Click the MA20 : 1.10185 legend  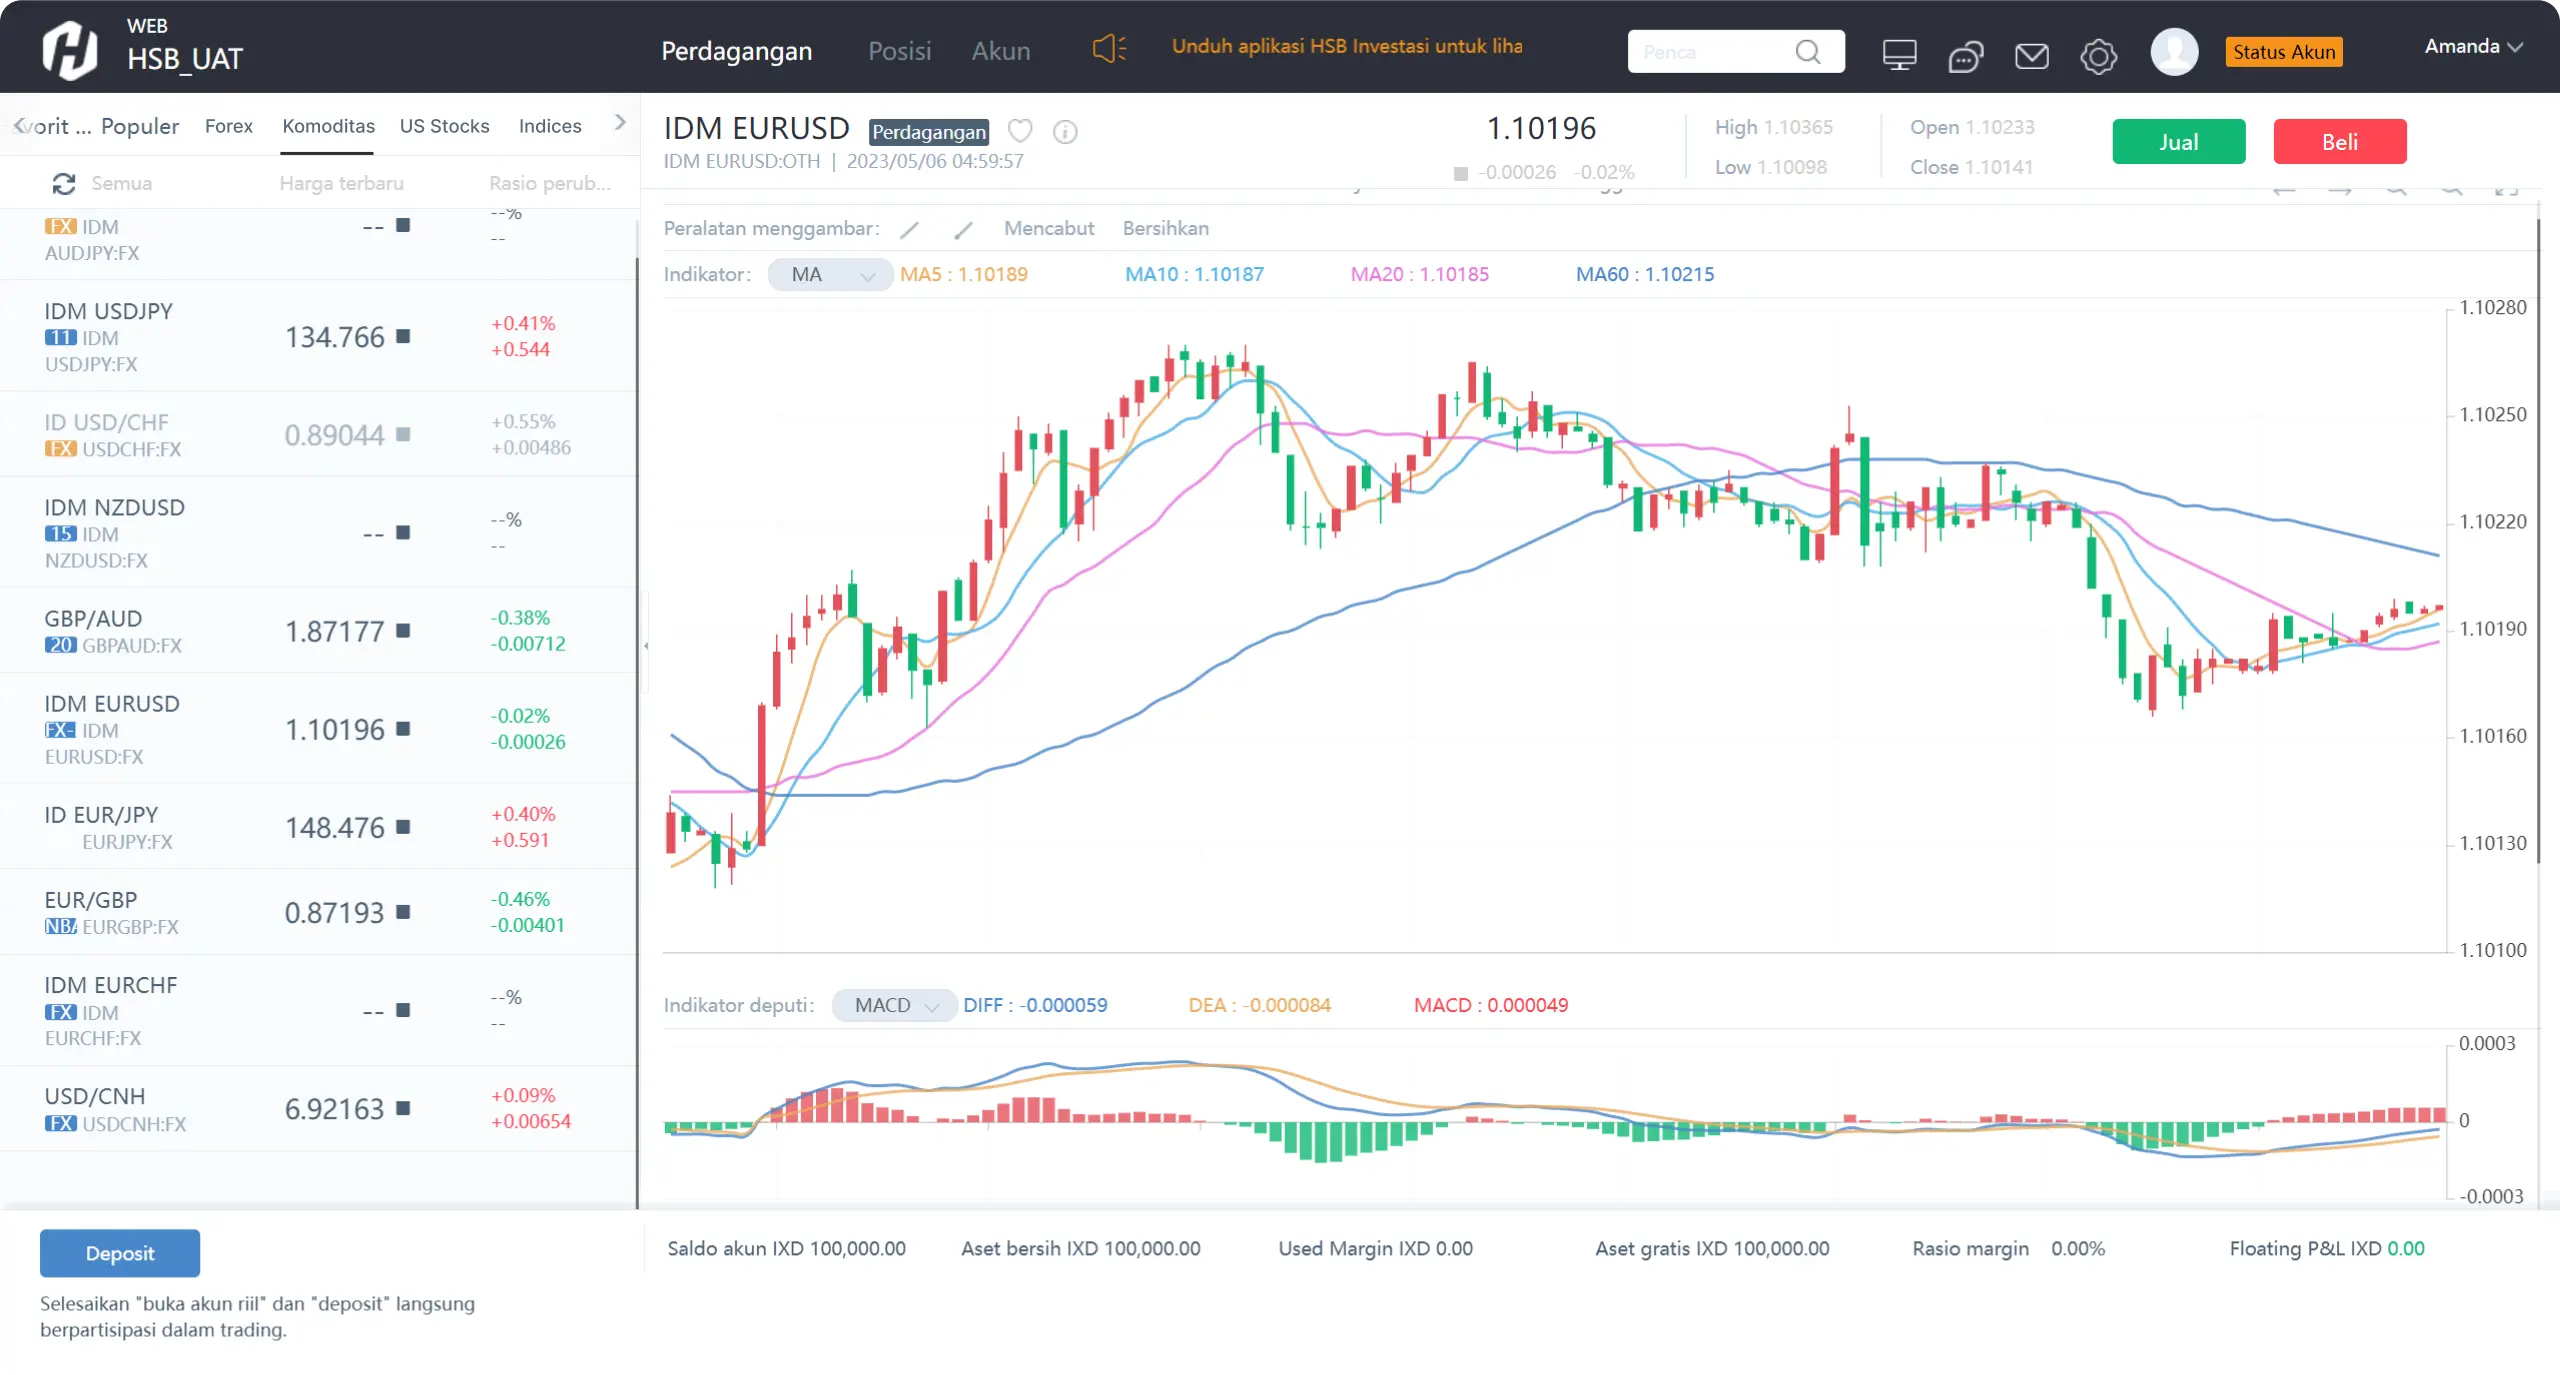coord(1419,274)
